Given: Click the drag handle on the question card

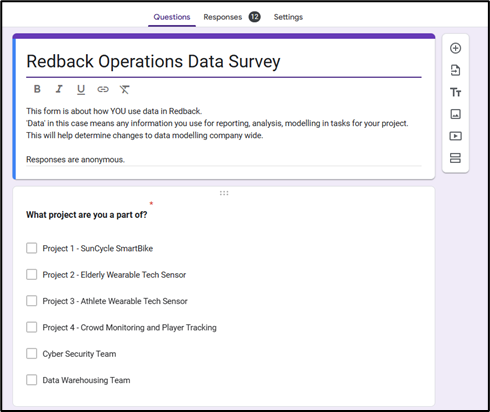Looking at the screenshot, I should click(224, 193).
